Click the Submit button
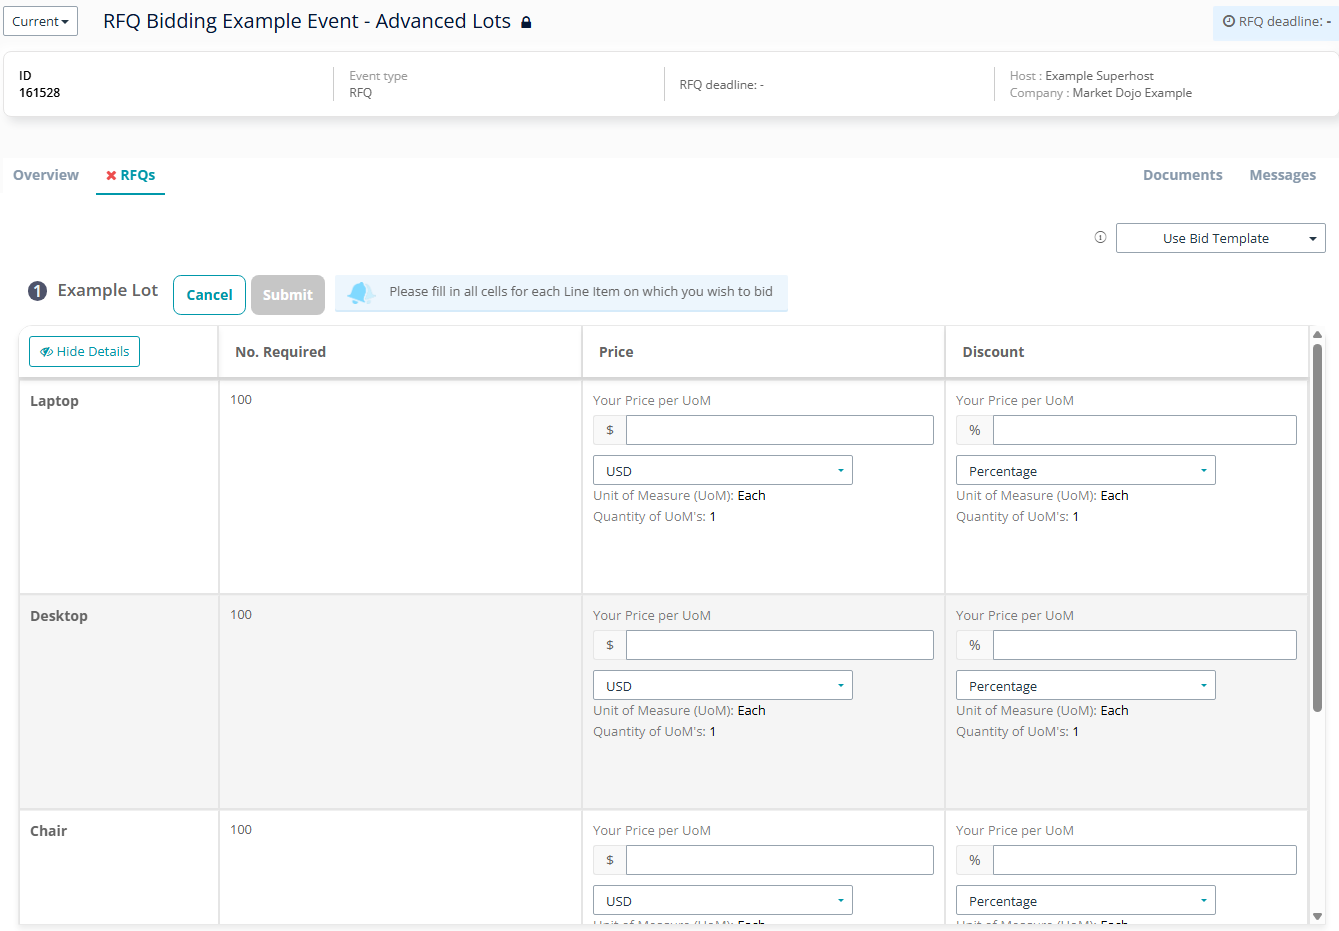The width and height of the screenshot is (1339, 931). point(288,295)
